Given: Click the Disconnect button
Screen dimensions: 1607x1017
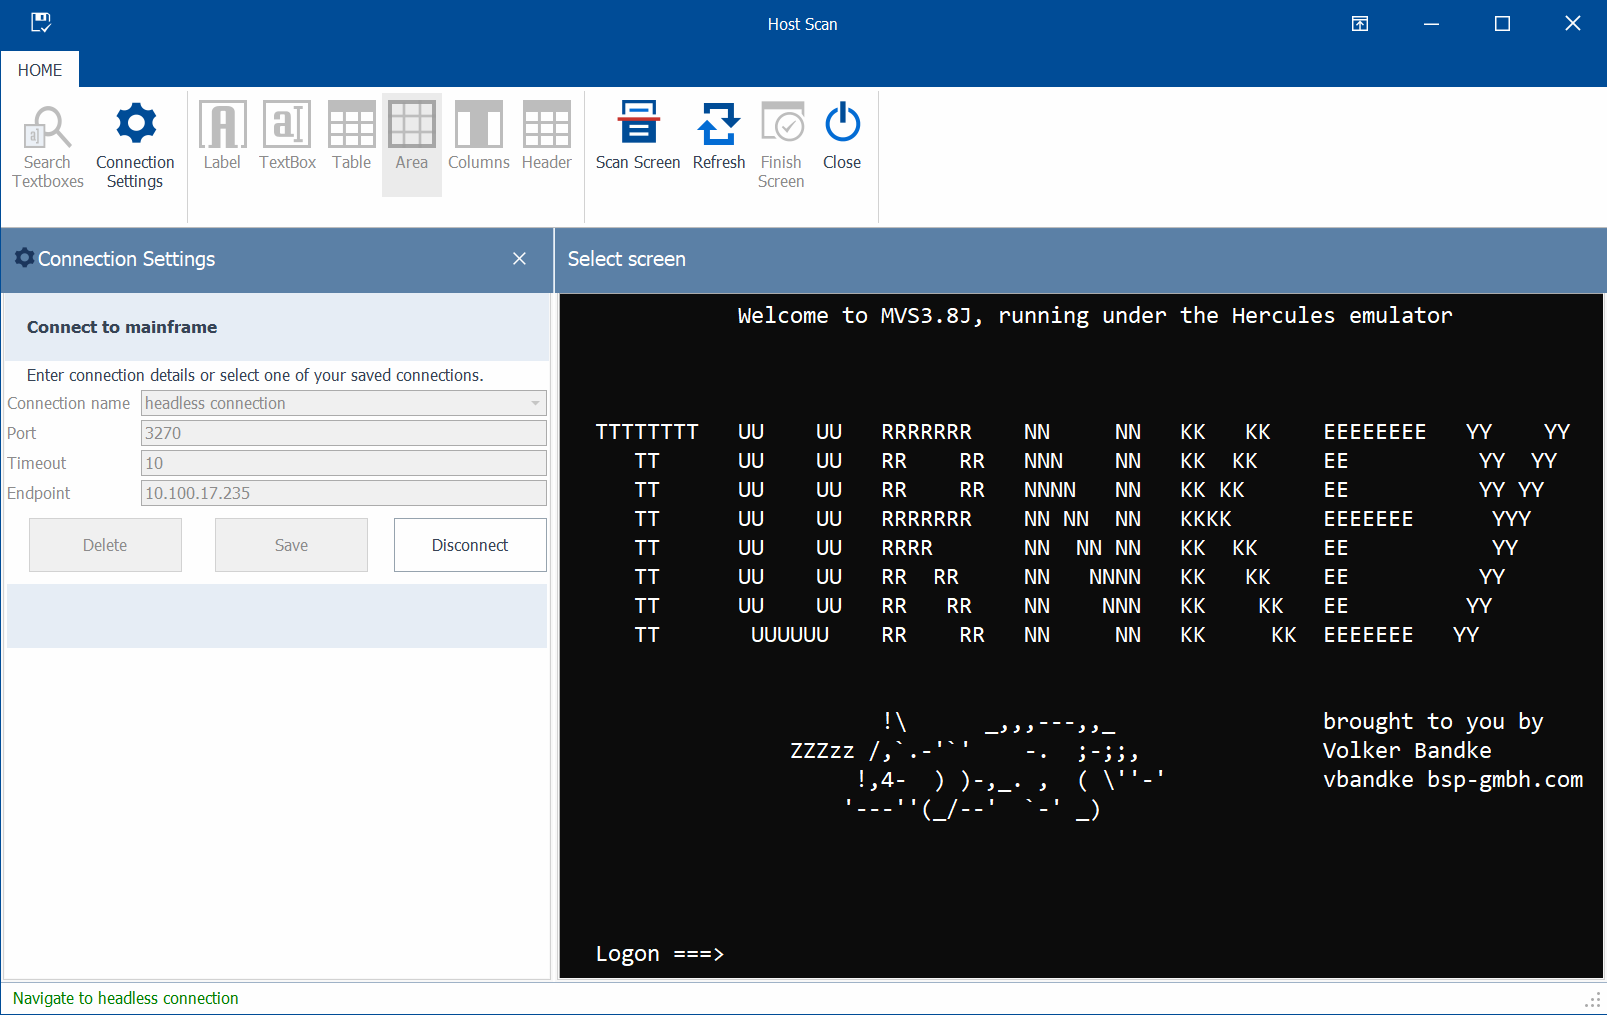Looking at the screenshot, I should pos(470,545).
